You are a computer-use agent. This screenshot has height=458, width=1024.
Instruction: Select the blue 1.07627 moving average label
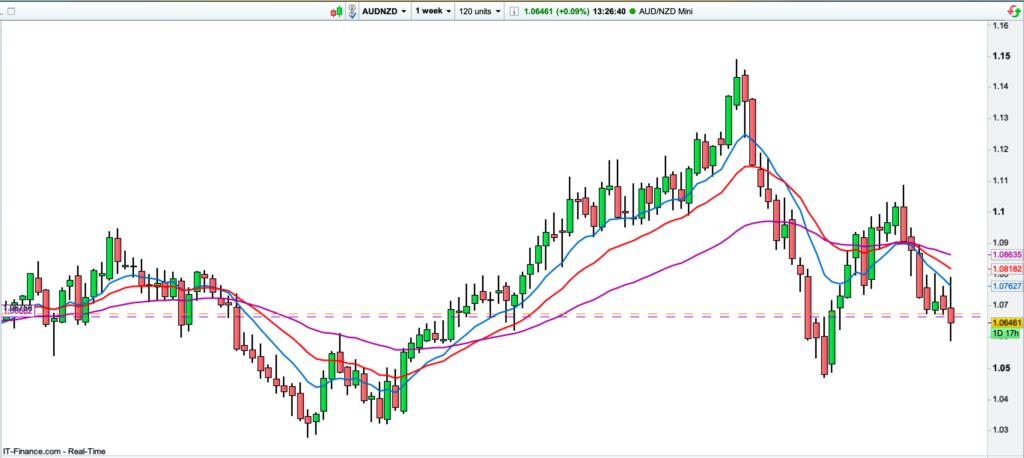pos(1005,285)
